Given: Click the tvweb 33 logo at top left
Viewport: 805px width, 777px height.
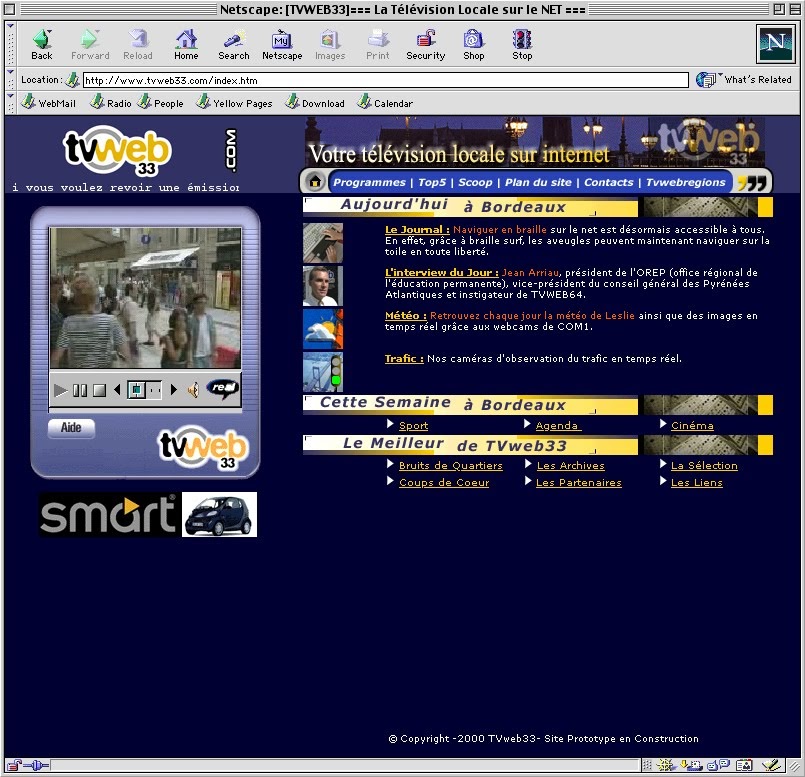Looking at the screenshot, I should pos(117,151).
